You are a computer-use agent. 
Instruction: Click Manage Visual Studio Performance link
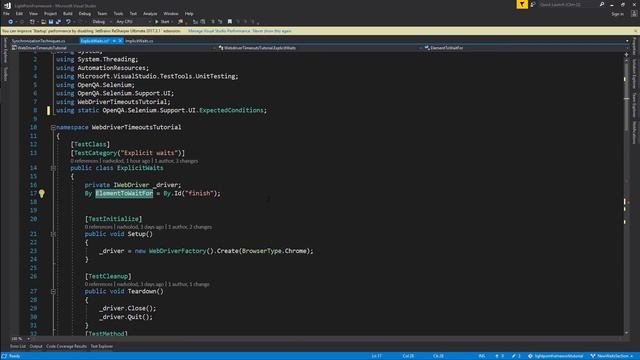click(x=219, y=31)
